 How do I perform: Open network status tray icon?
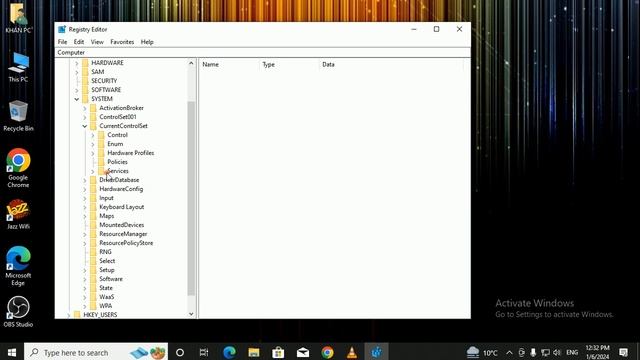[545, 352]
